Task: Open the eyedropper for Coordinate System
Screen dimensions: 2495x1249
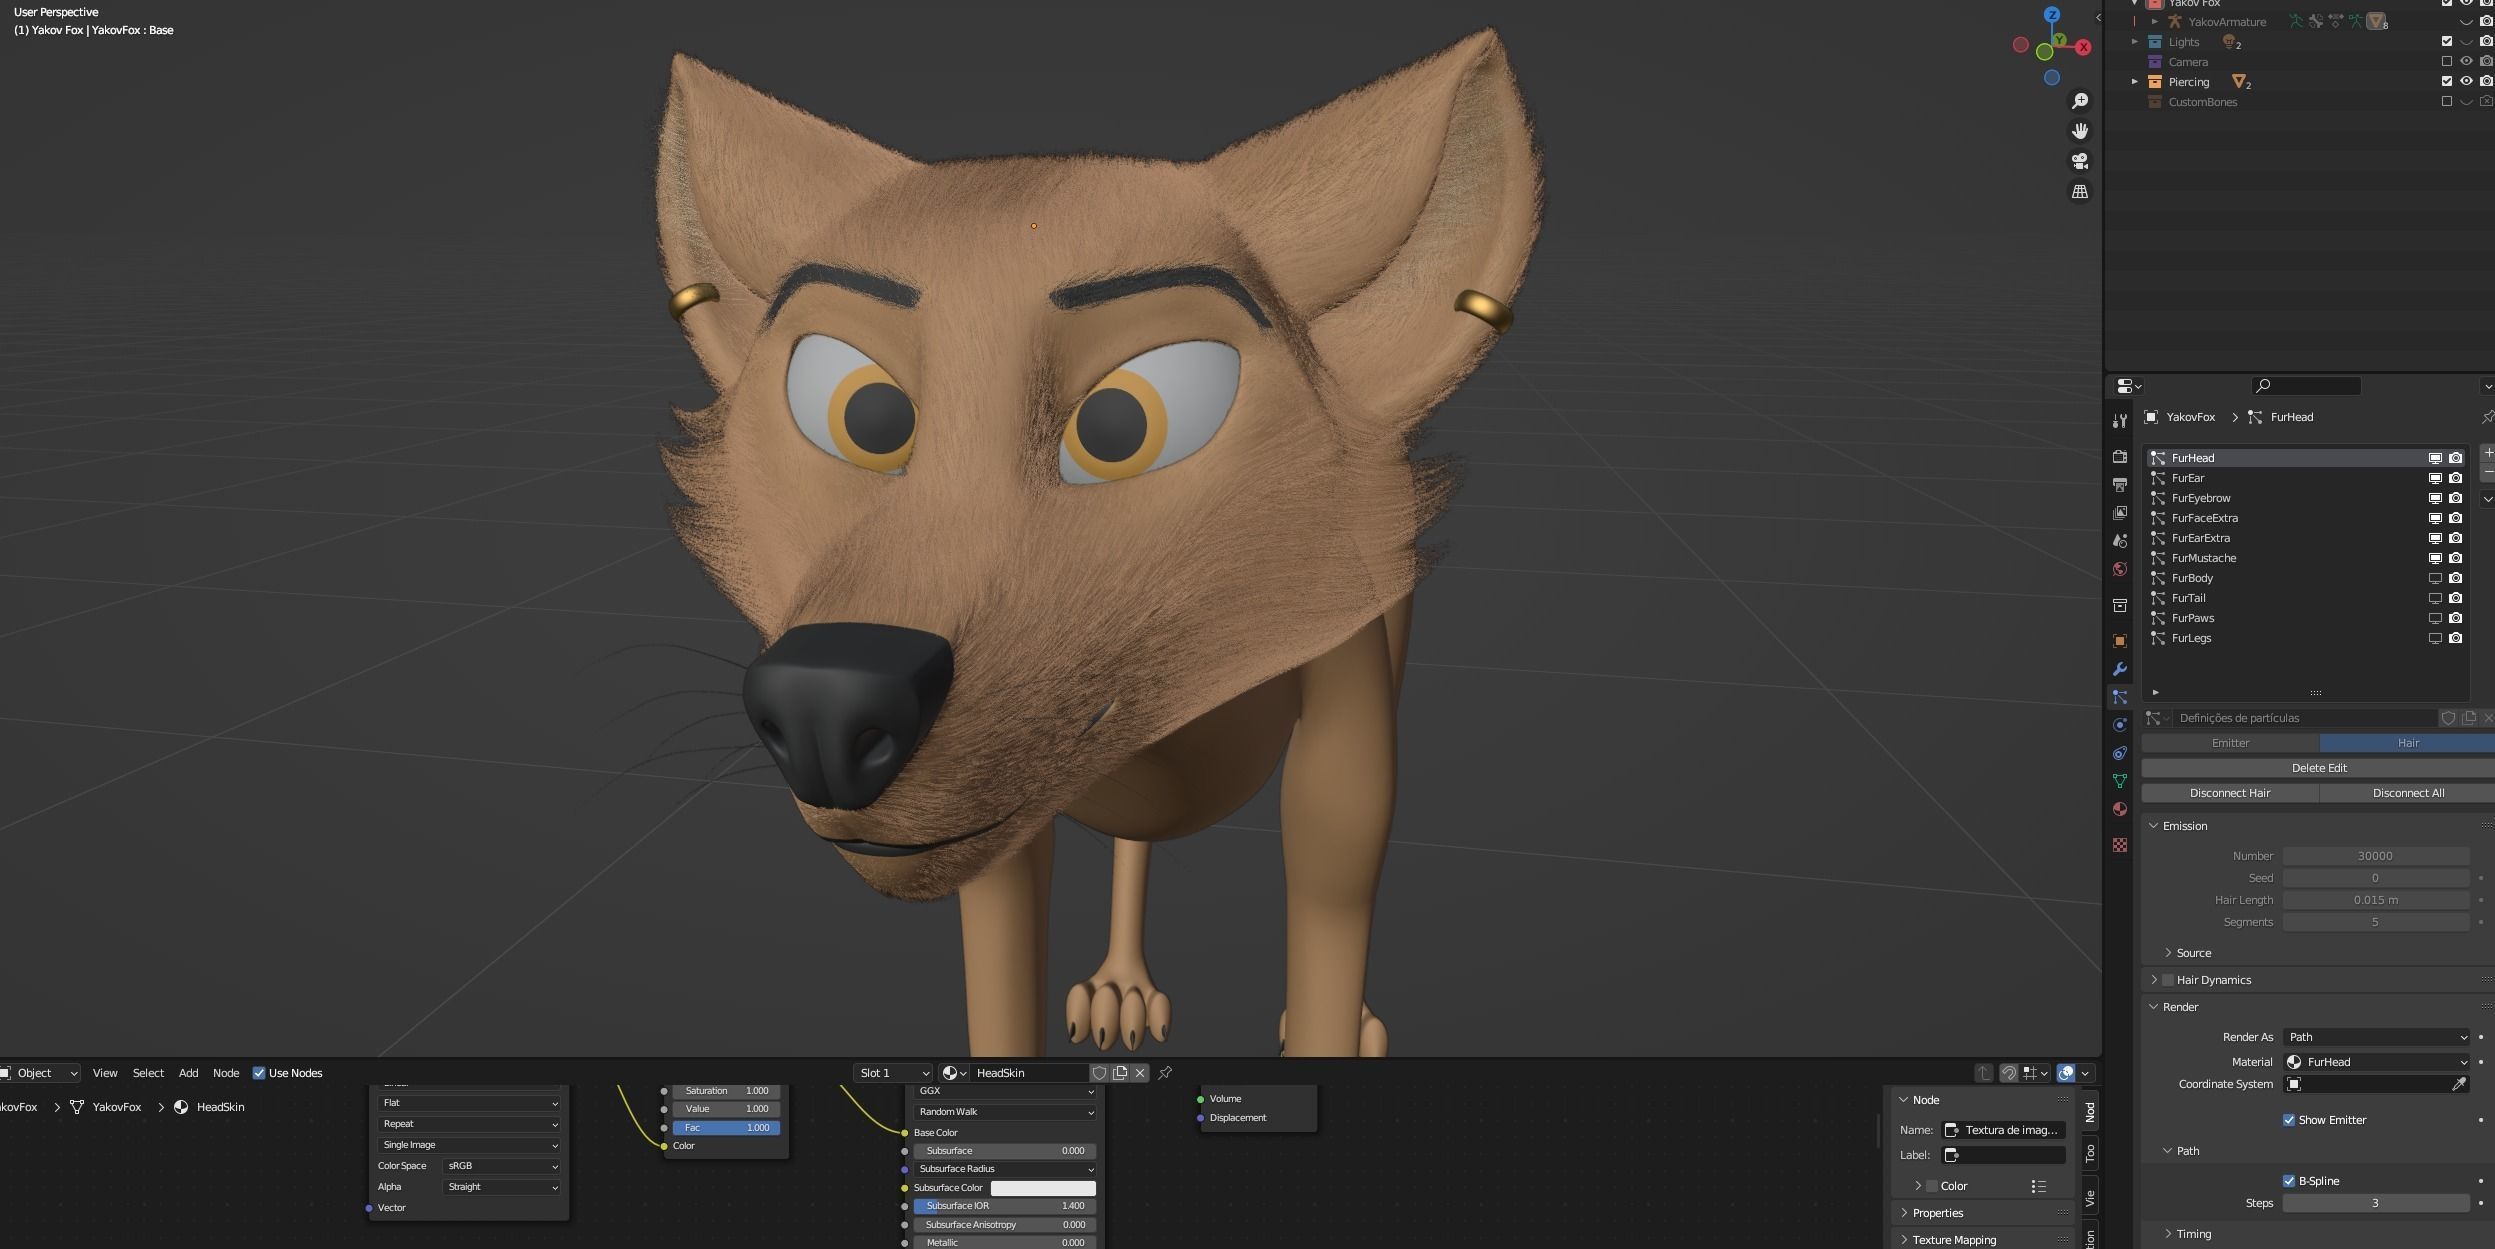Action: click(2459, 1084)
